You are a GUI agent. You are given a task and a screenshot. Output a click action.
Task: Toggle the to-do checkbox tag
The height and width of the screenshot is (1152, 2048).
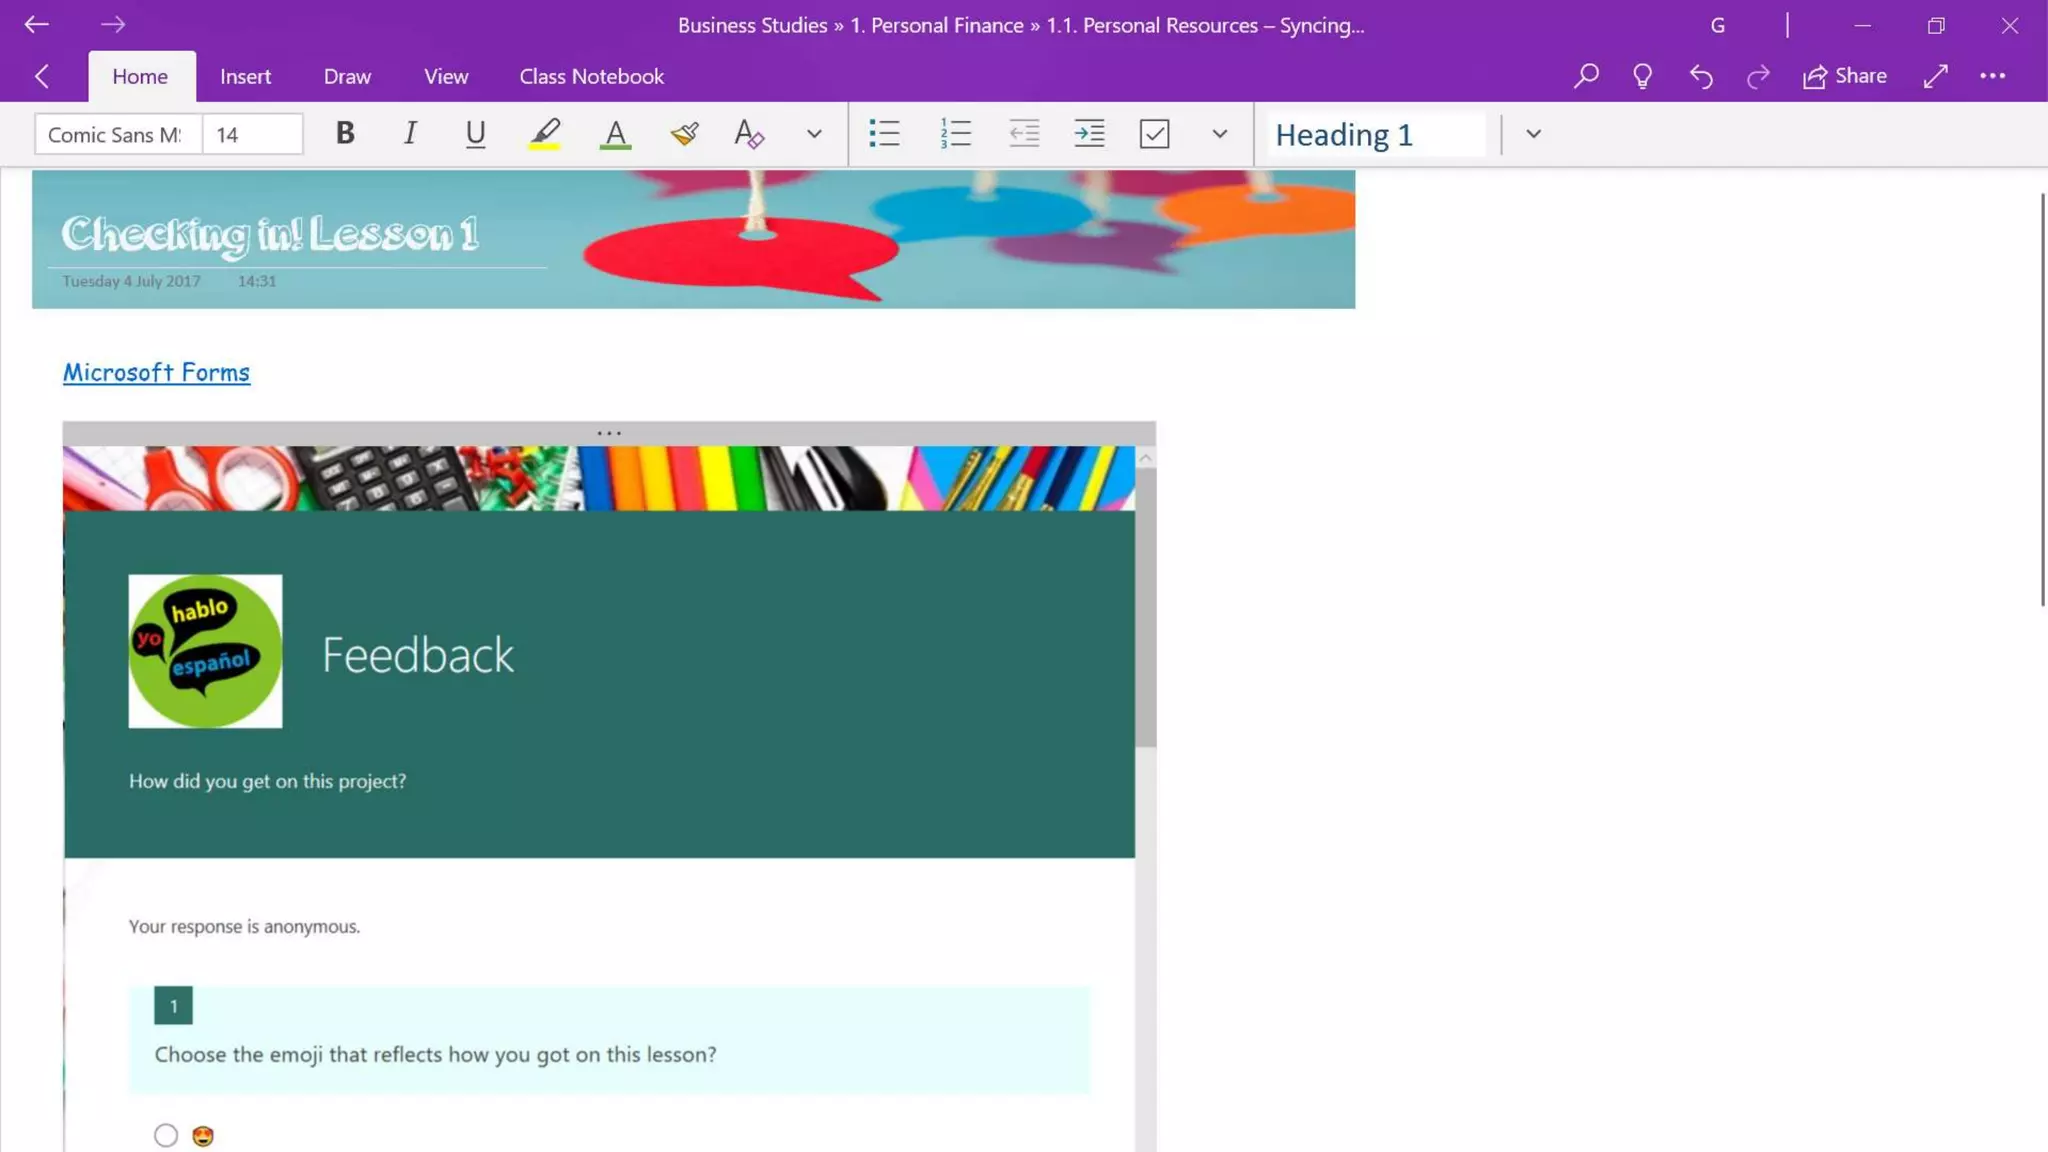(x=1154, y=133)
